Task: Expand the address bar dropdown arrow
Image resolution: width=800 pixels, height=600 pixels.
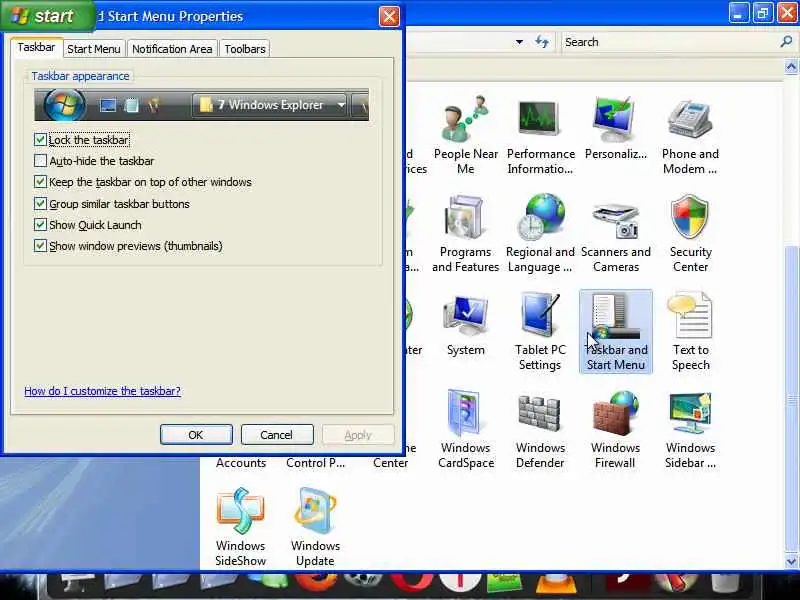Action: (519, 42)
